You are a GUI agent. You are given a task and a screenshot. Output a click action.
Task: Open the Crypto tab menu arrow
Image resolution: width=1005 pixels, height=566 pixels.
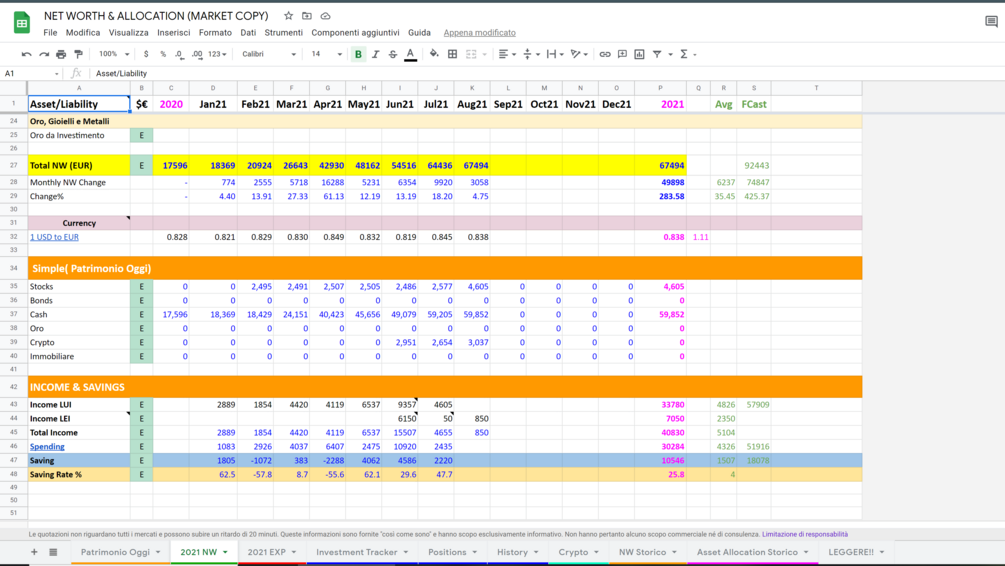pos(596,552)
